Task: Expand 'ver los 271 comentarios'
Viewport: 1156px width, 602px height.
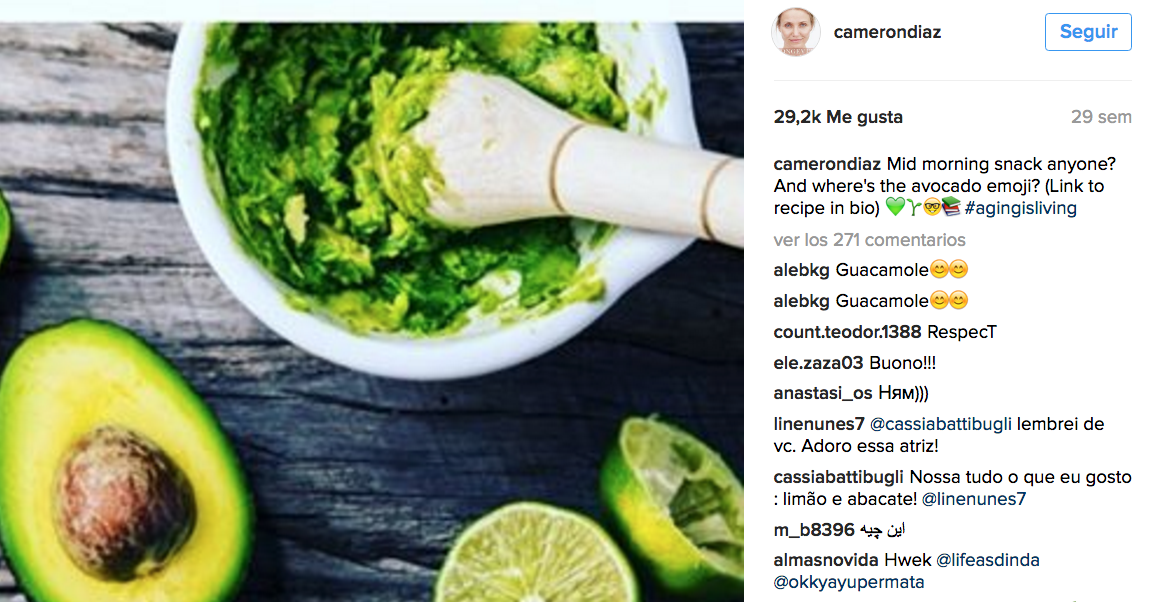Action: tap(869, 240)
